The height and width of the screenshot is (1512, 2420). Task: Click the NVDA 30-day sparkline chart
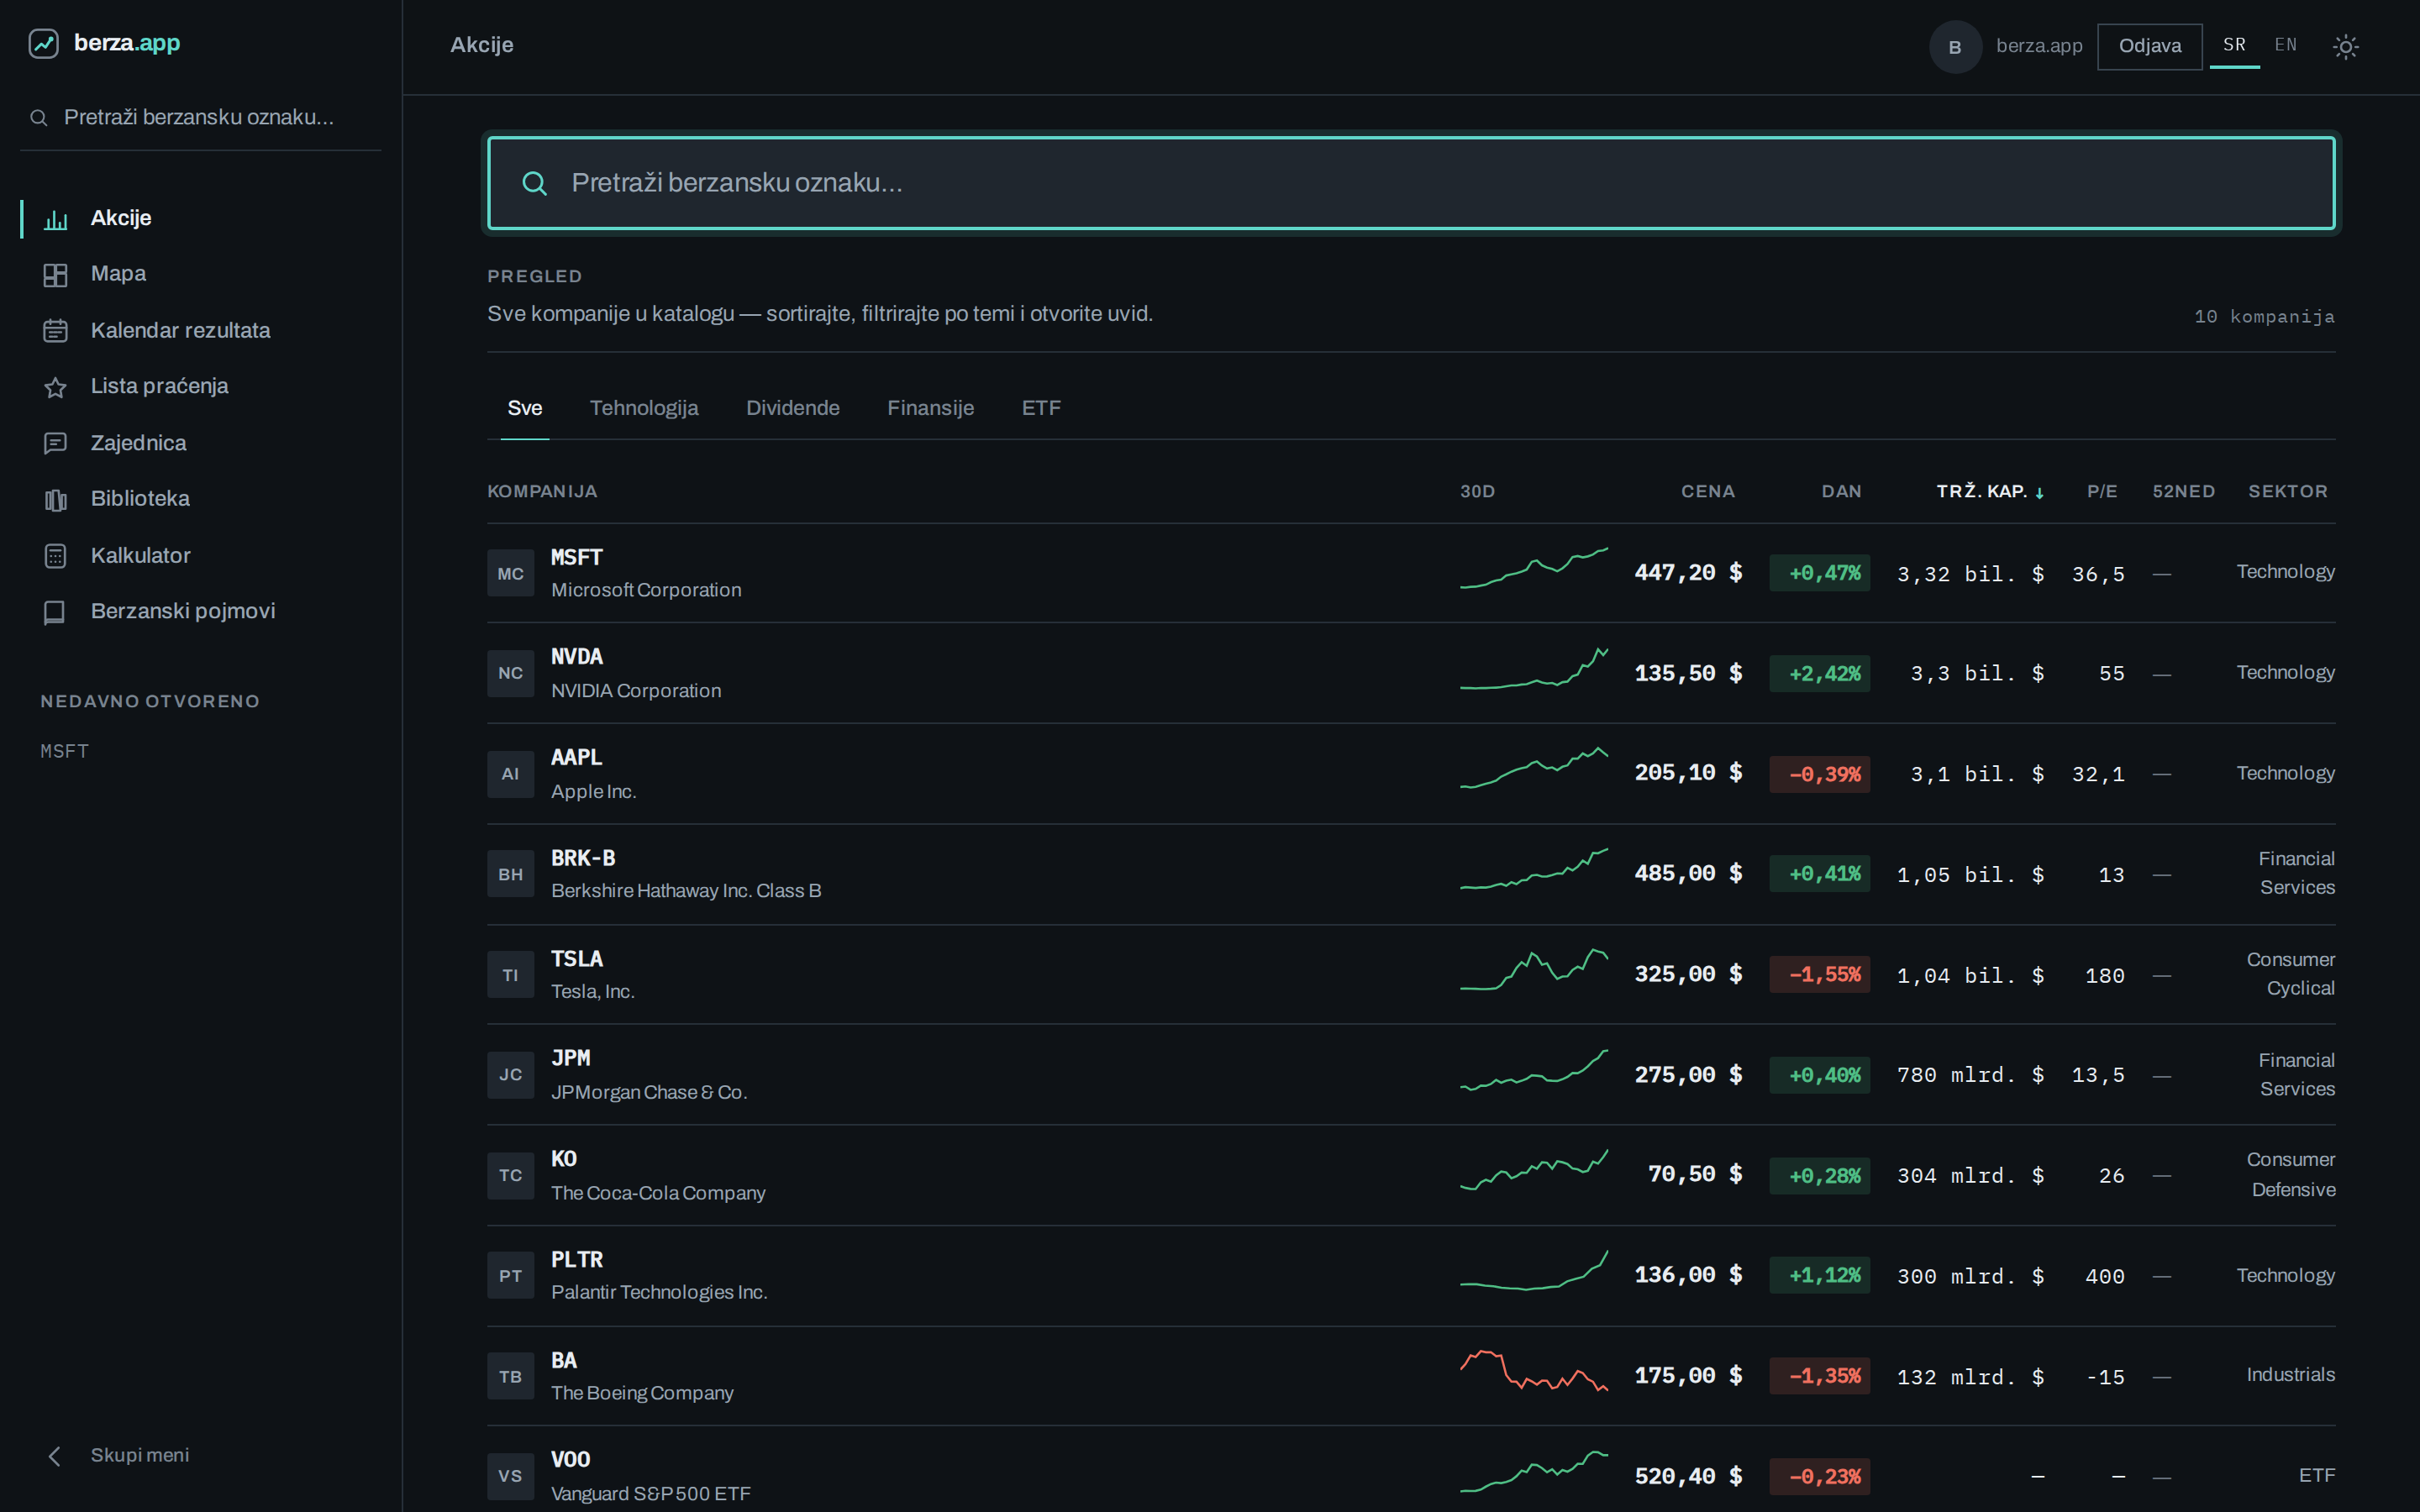[1534, 668]
